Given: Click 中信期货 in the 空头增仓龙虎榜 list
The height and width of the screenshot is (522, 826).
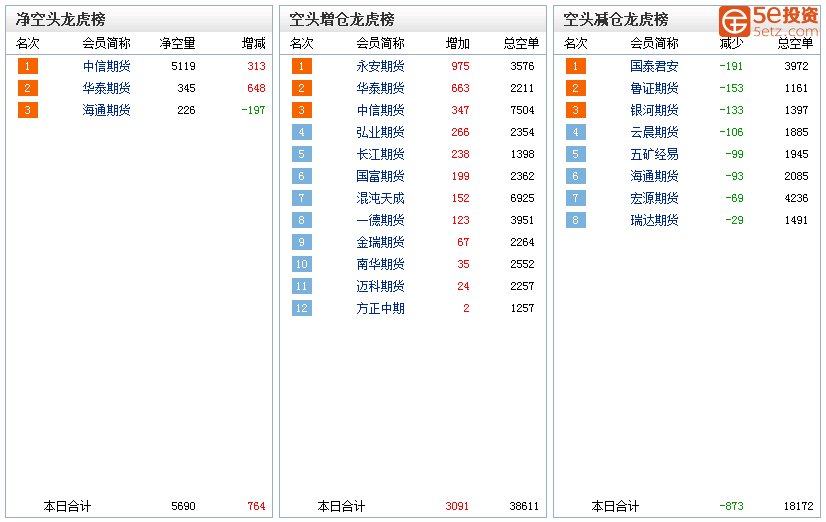Looking at the screenshot, I should point(380,110).
